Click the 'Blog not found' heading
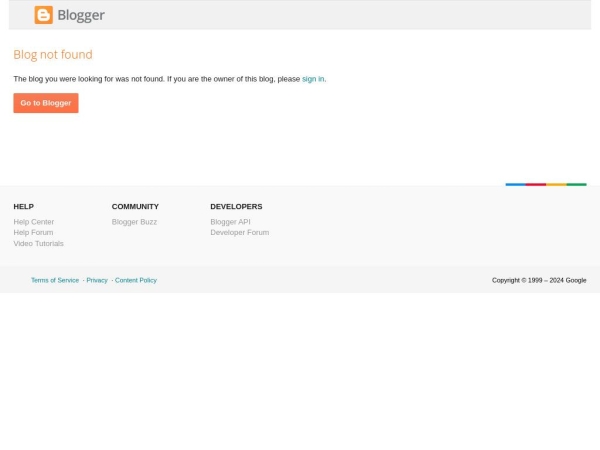This screenshot has width=600, height=450. coord(53,54)
